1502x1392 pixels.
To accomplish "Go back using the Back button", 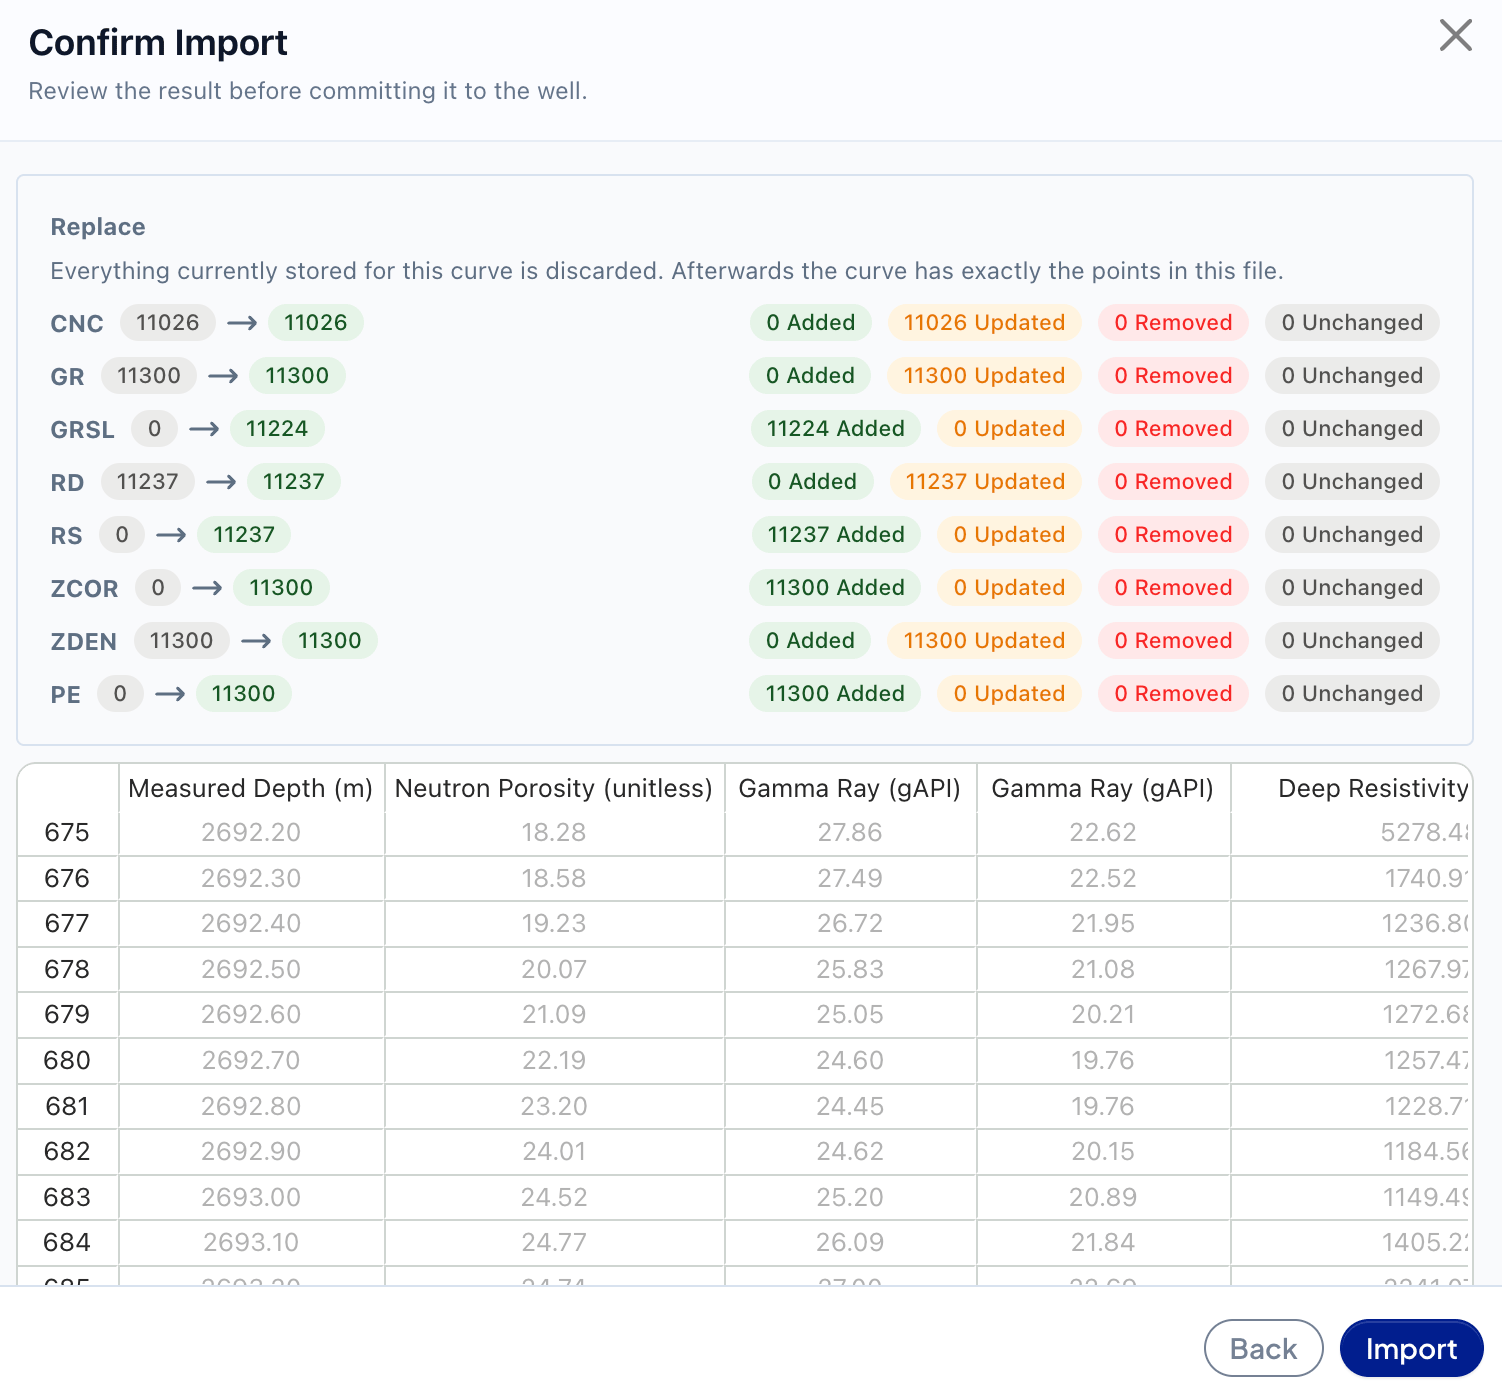I will (1263, 1348).
